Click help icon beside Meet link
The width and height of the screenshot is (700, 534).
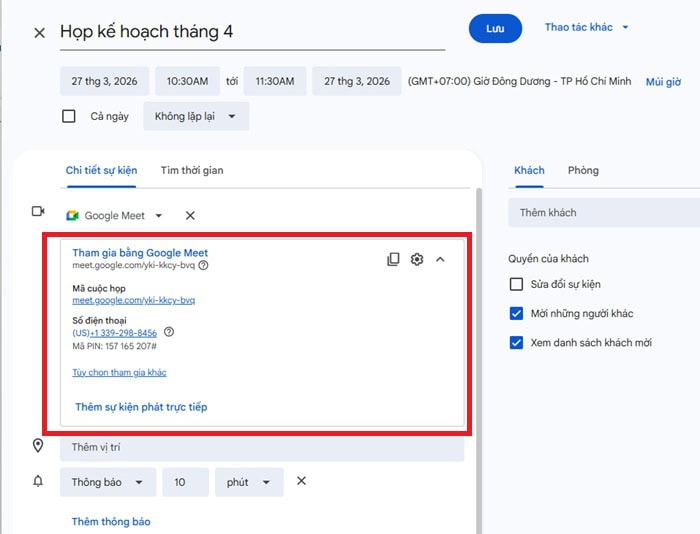(204, 266)
